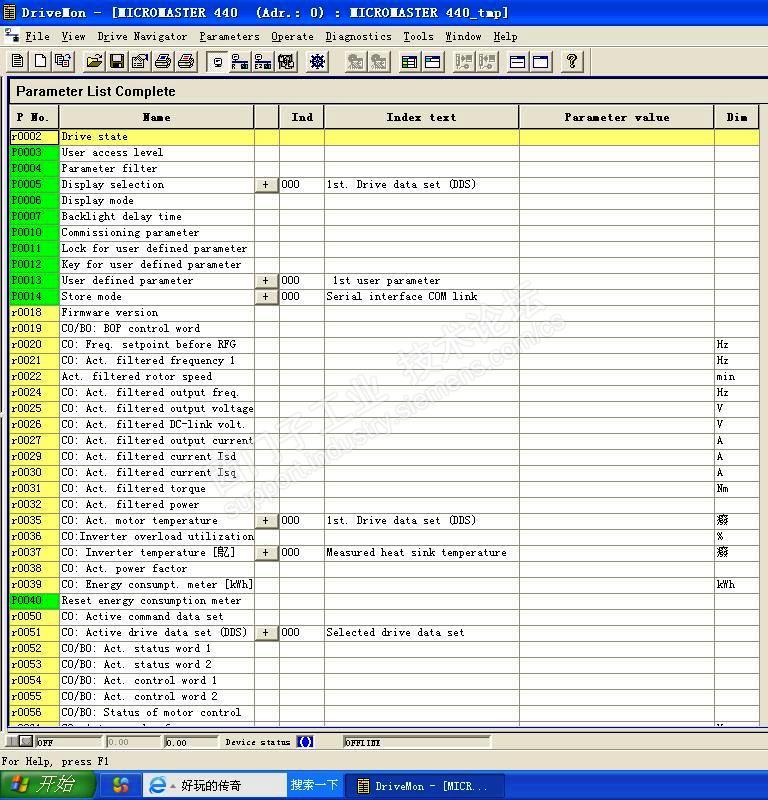Expand indices of r0035 motor temperature
Screen dimensions: 768x800
click(266, 520)
